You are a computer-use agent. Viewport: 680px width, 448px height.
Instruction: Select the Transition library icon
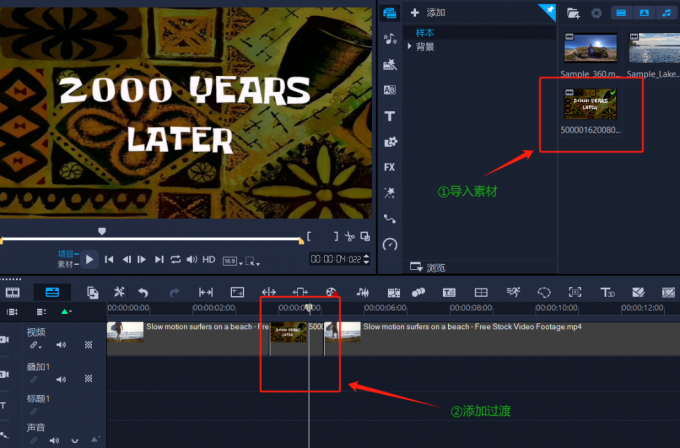(389, 90)
